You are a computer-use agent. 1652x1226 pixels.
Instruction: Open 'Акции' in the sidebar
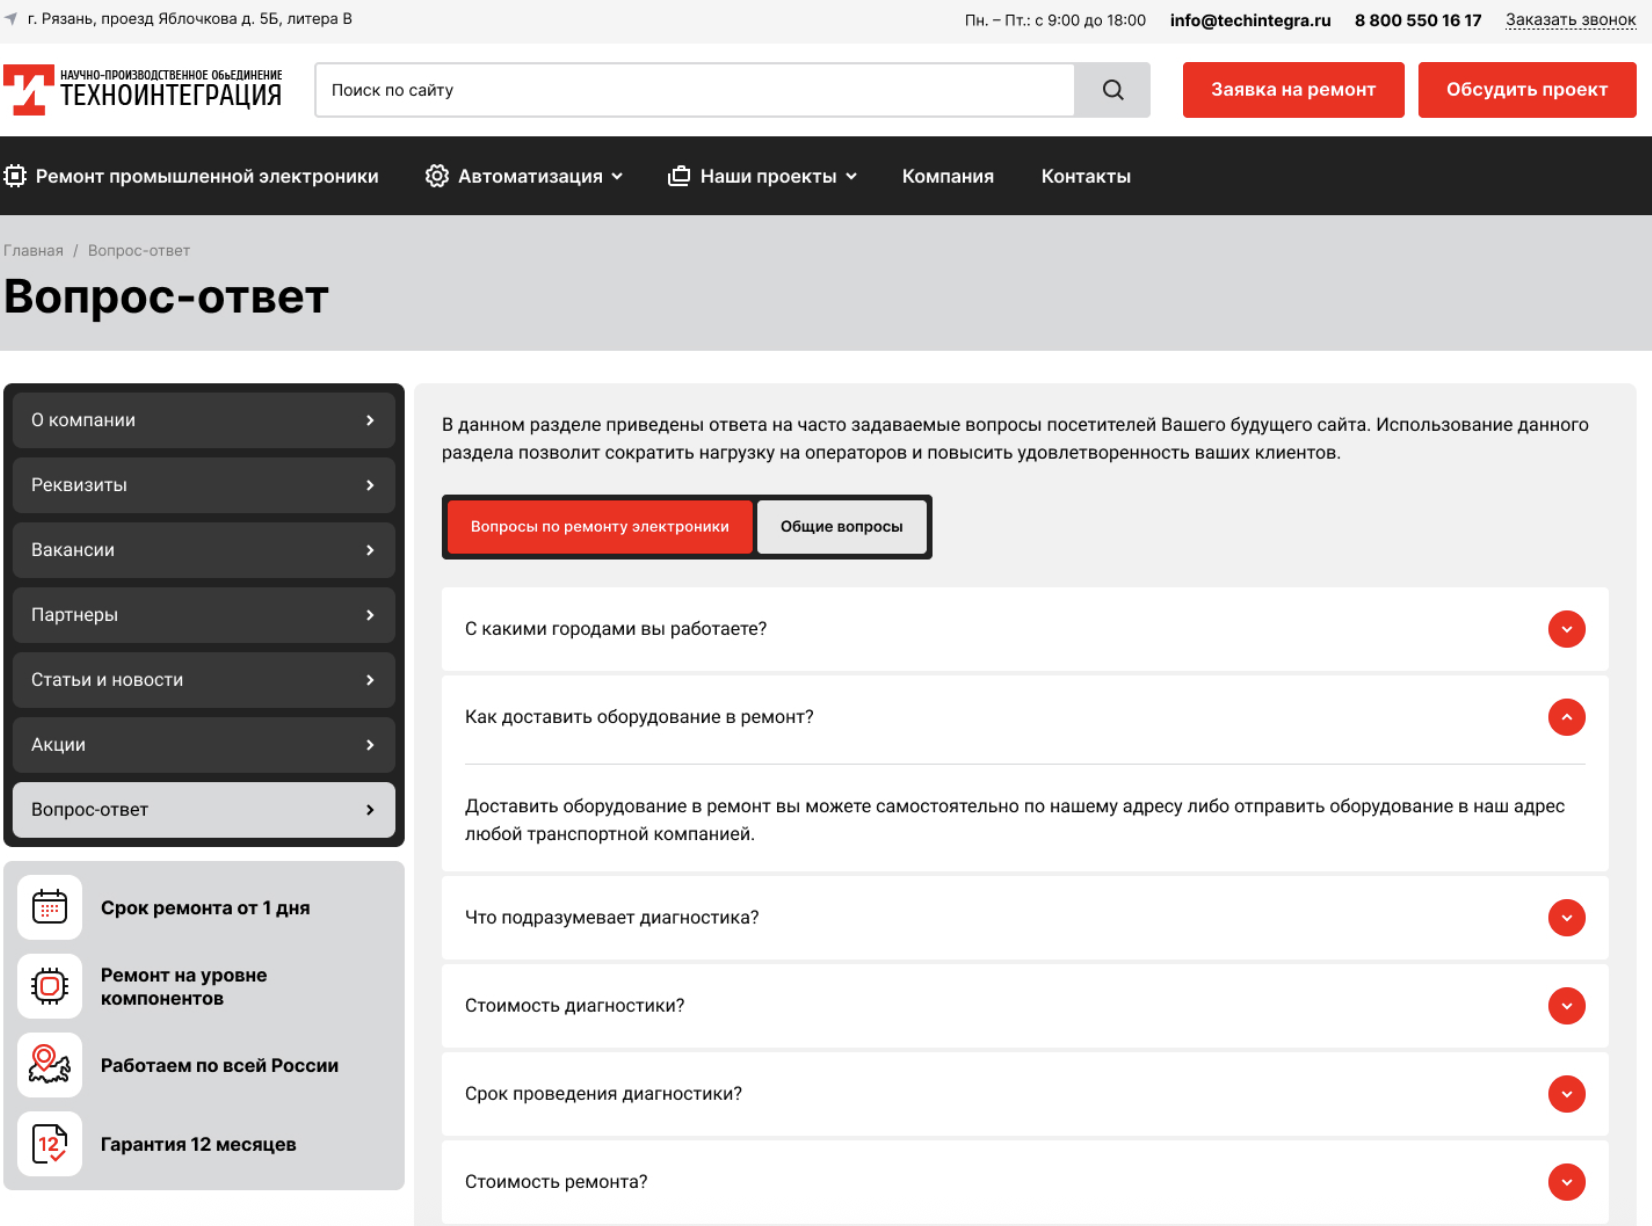[204, 745]
